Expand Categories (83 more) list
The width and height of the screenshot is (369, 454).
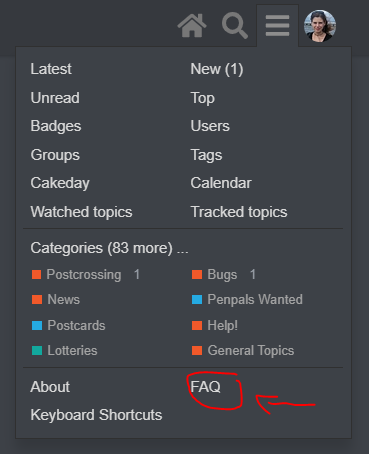click(x=109, y=248)
